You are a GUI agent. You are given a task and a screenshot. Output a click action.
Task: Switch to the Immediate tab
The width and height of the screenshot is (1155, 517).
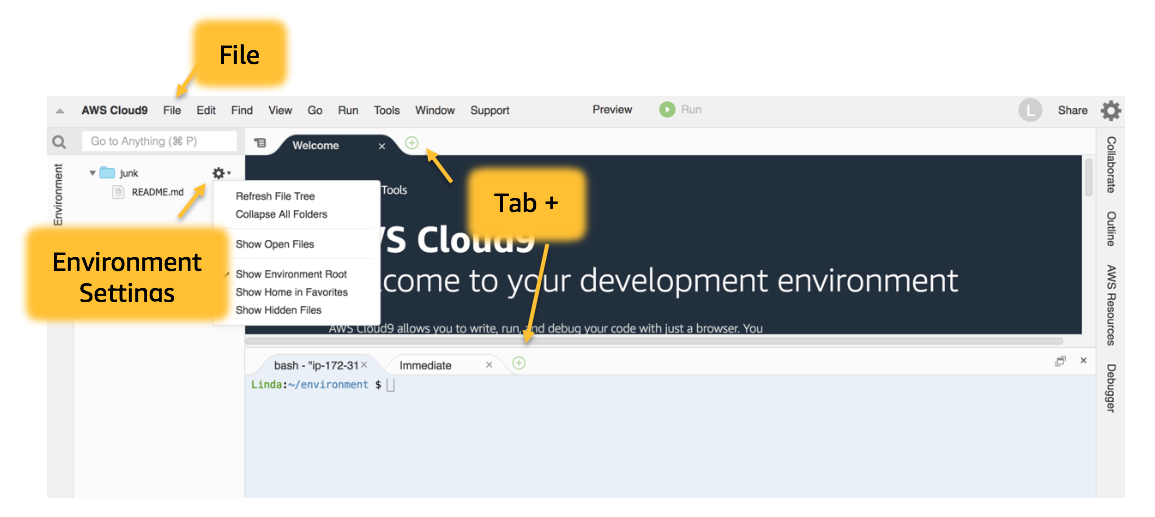point(425,365)
